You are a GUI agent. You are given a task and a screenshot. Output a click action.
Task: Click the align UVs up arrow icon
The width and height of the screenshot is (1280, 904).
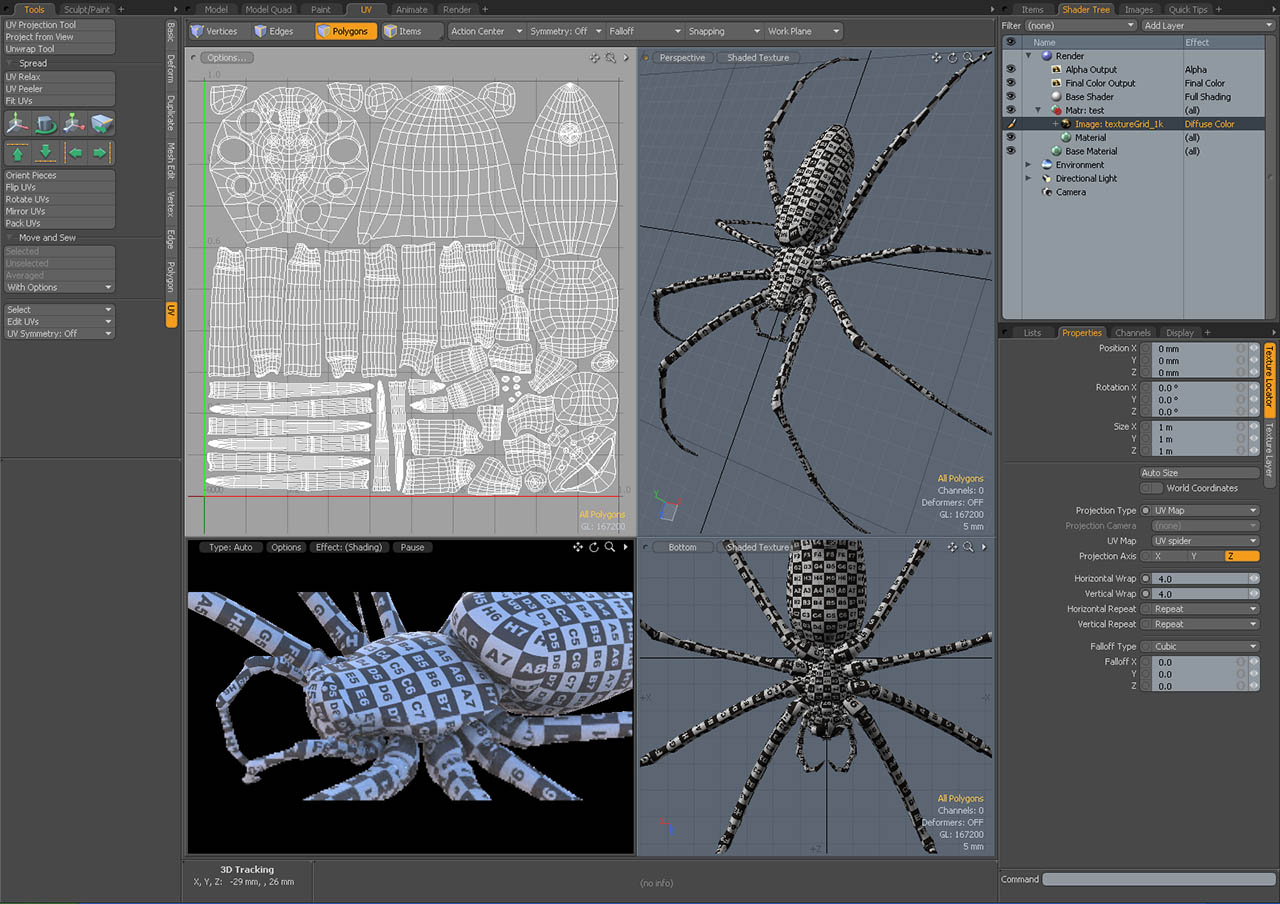pos(17,152)
